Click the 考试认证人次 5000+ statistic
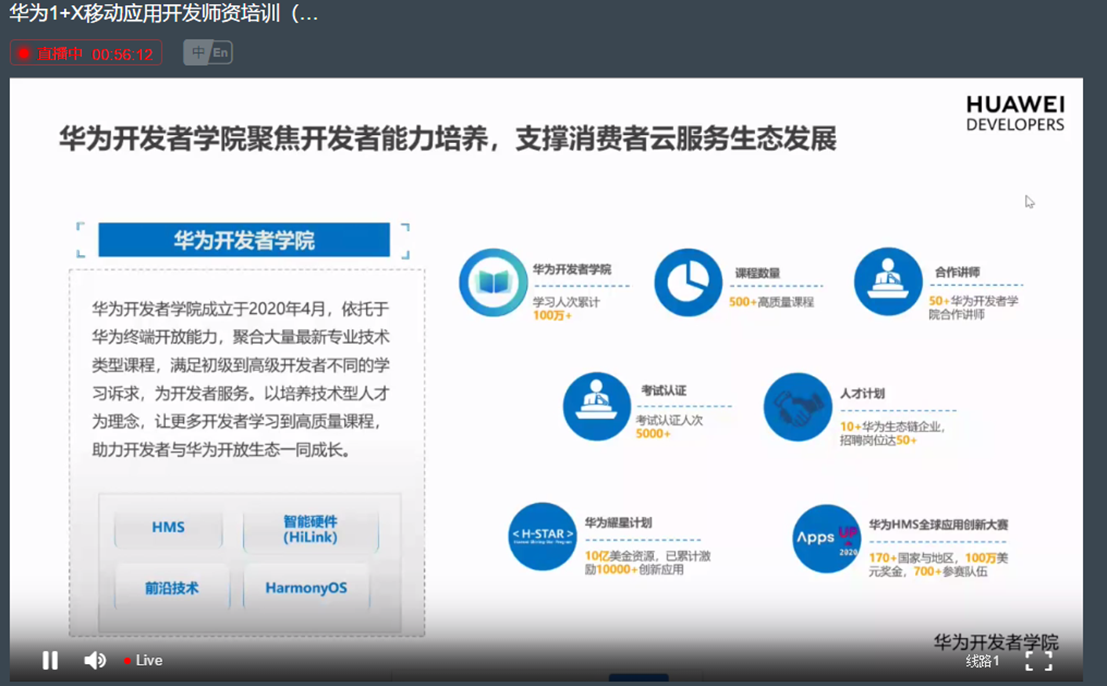Image resolution: width=1107 pixels, height=686 pixels. (x=669, y=426)
